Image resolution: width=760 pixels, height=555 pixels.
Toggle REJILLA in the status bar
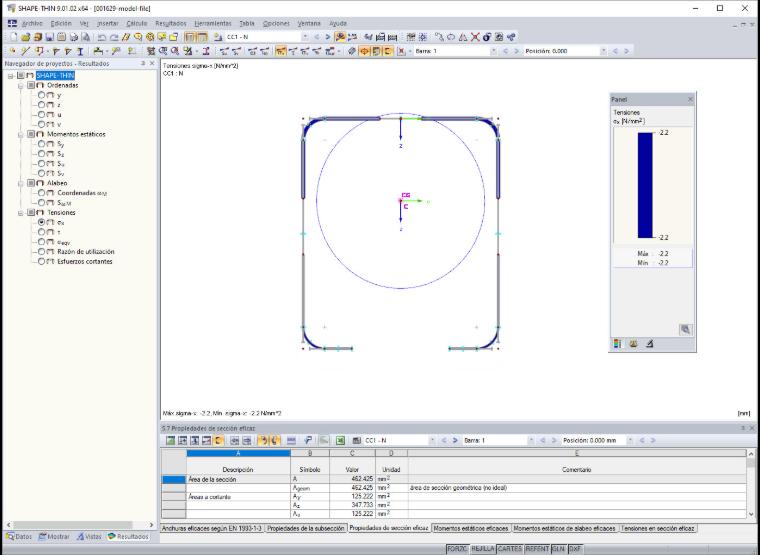(483, 549)
